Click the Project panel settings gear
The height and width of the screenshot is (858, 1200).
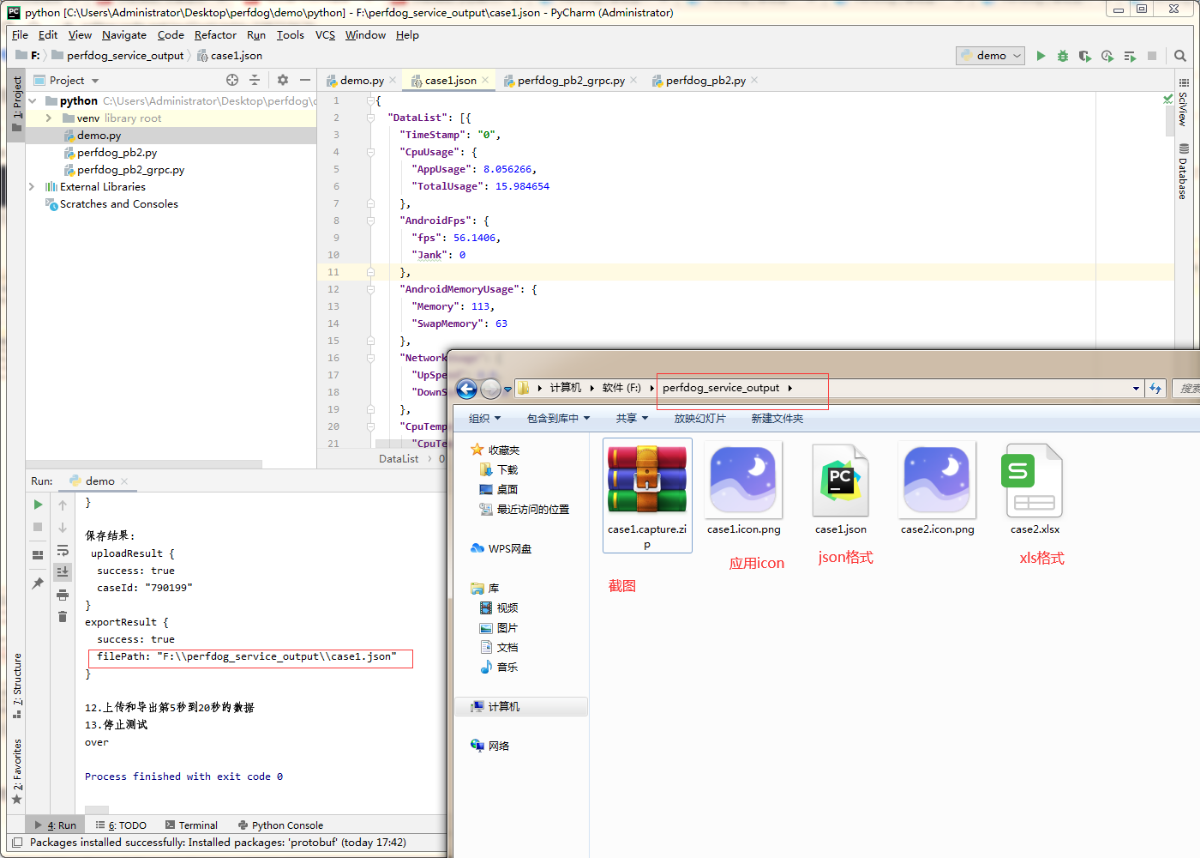click(282, 80)
